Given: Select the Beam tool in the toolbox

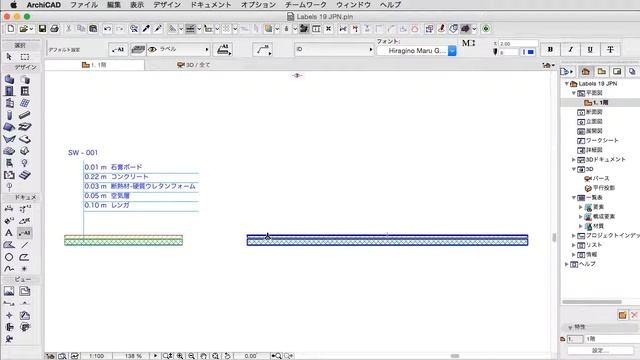Looking at the screenshot, I should [x=24, y=115].
